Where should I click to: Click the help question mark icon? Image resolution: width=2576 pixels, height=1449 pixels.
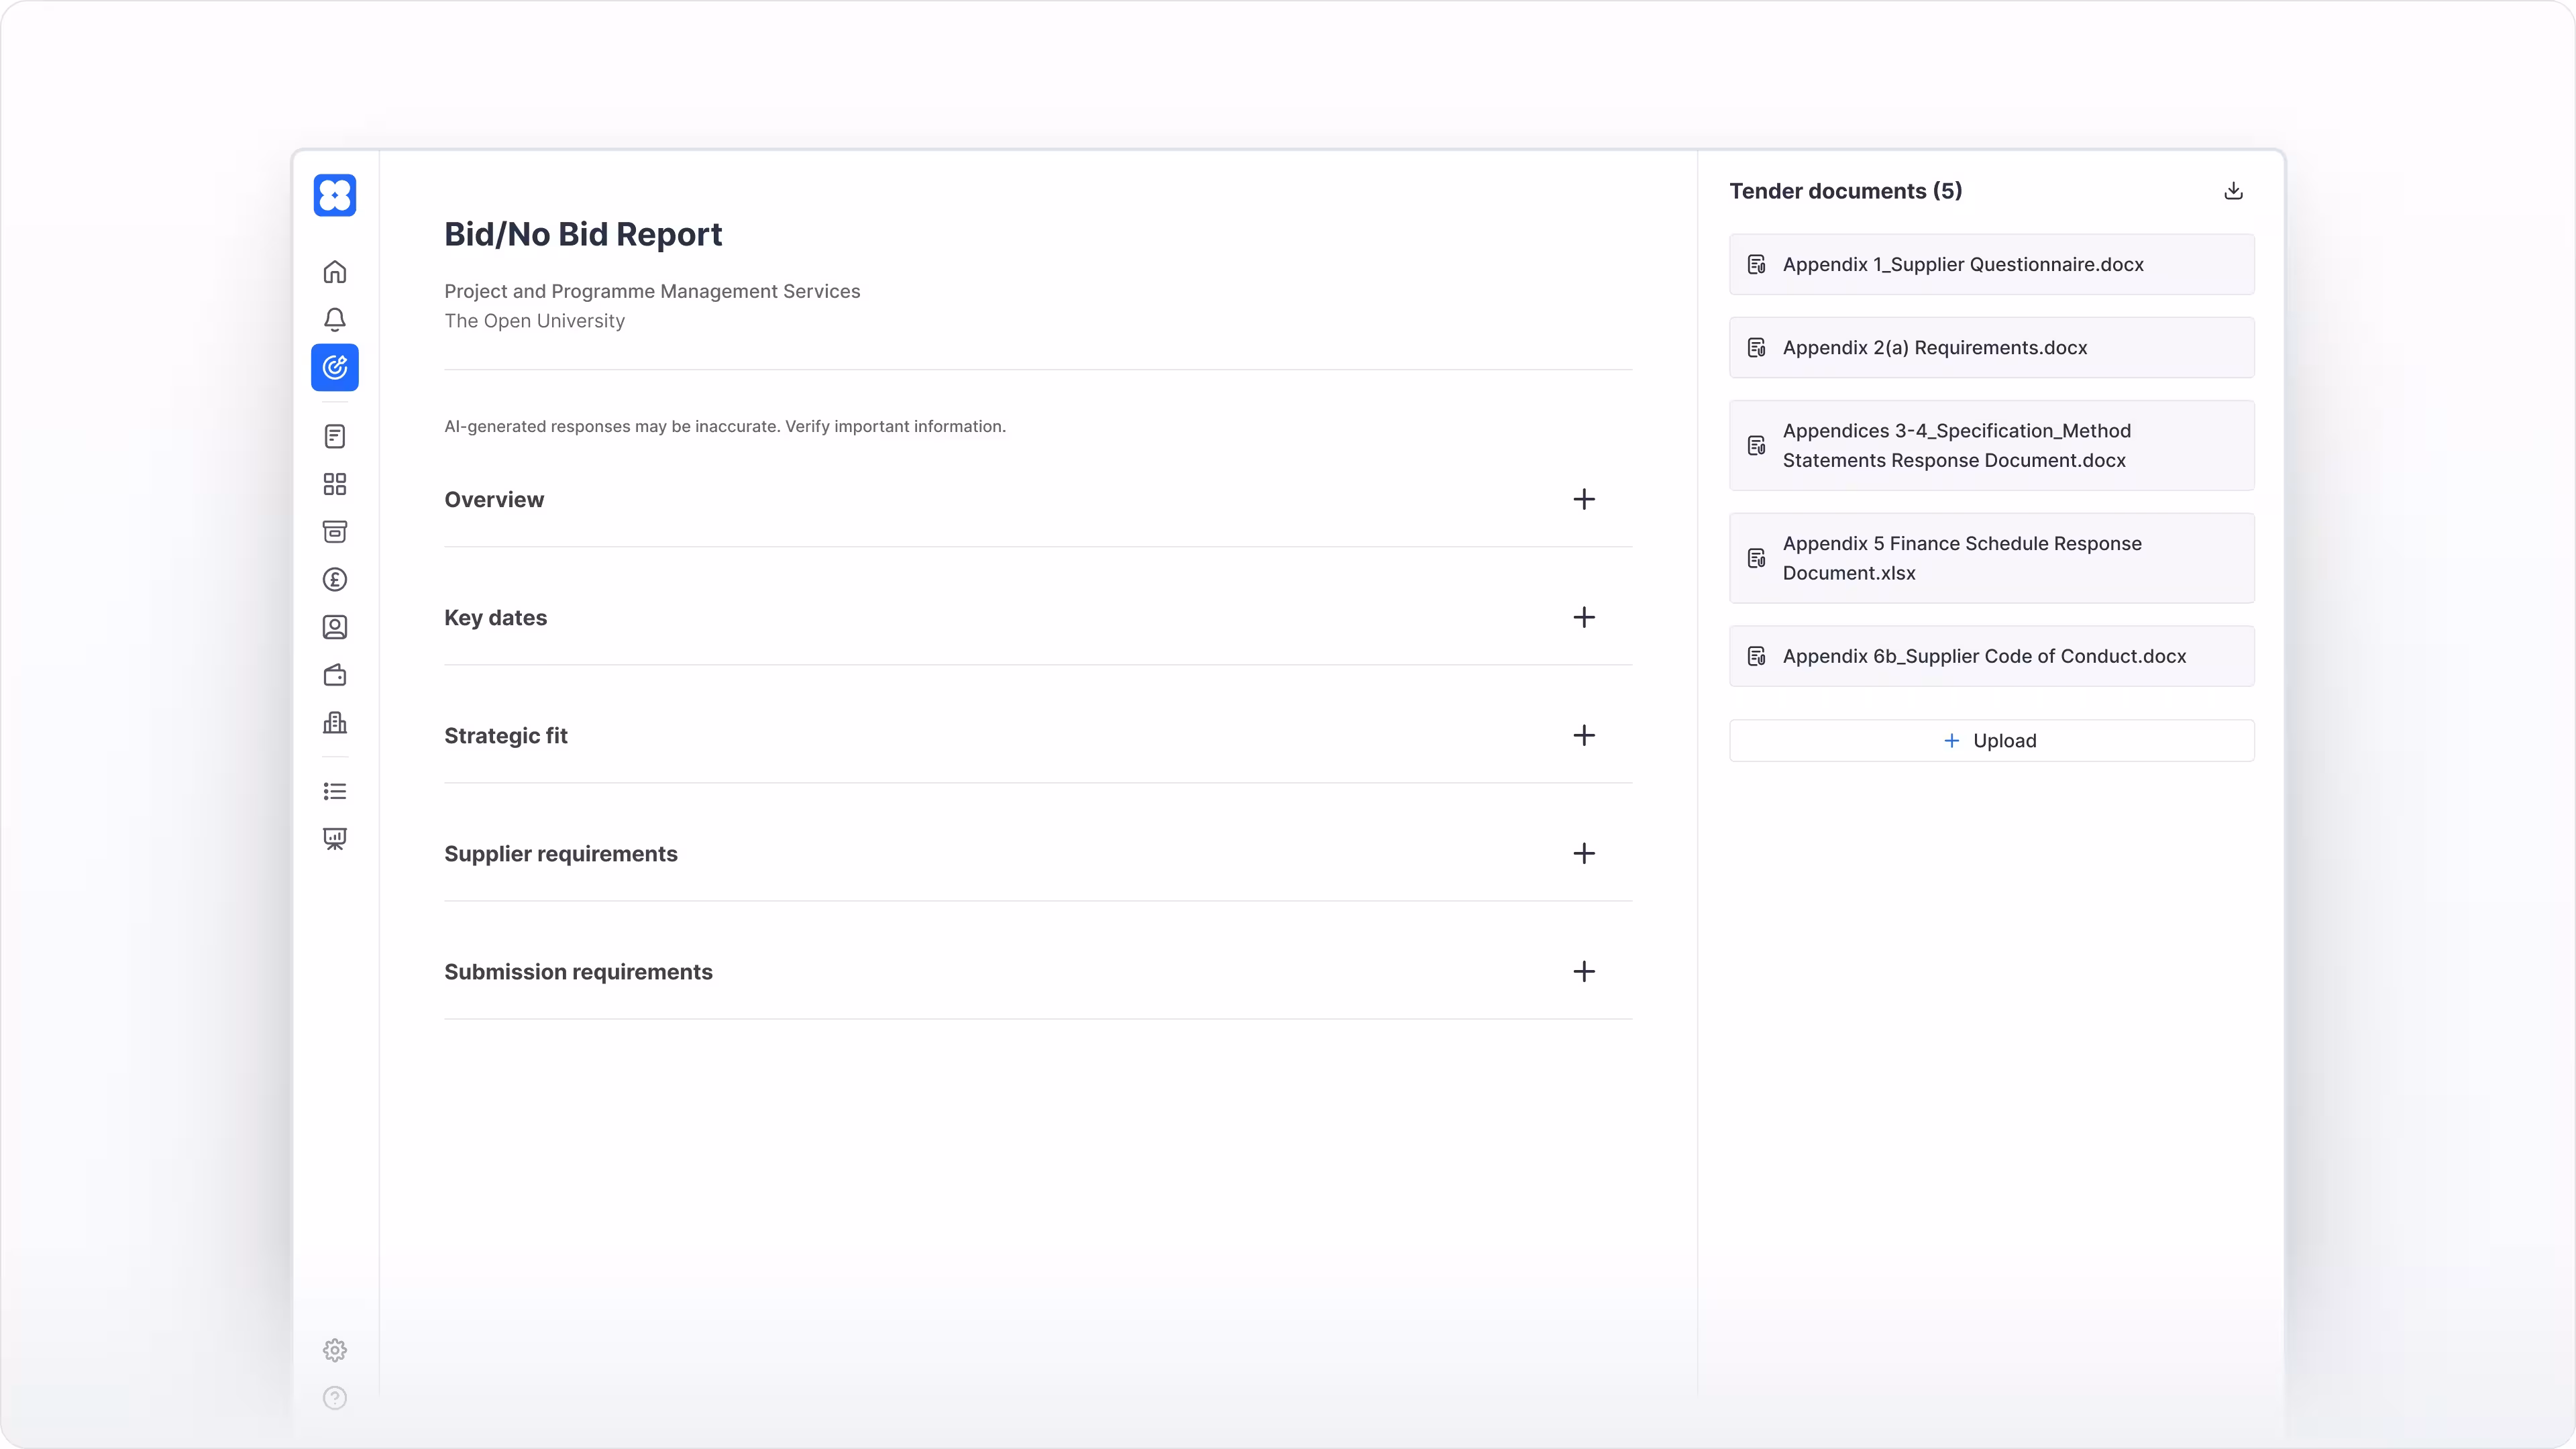335,1398
